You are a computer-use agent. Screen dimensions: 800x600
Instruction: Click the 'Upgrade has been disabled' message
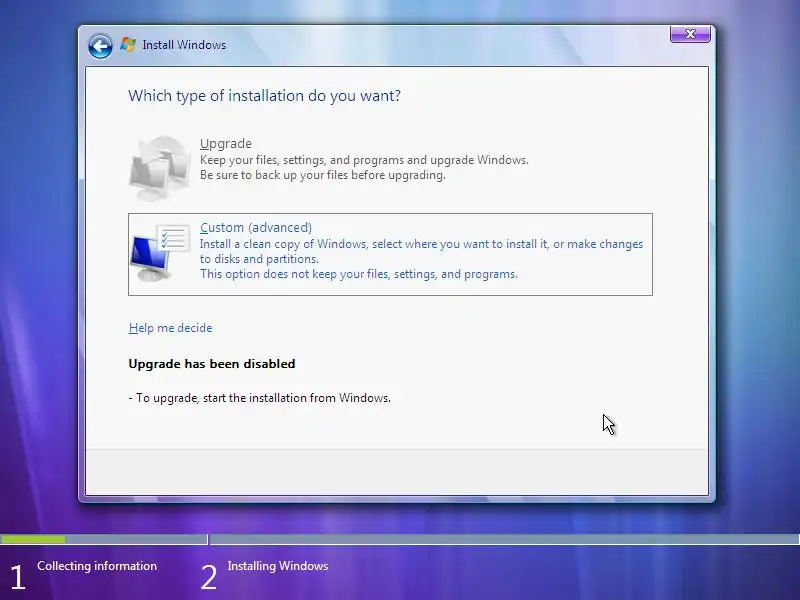point(212,364)
